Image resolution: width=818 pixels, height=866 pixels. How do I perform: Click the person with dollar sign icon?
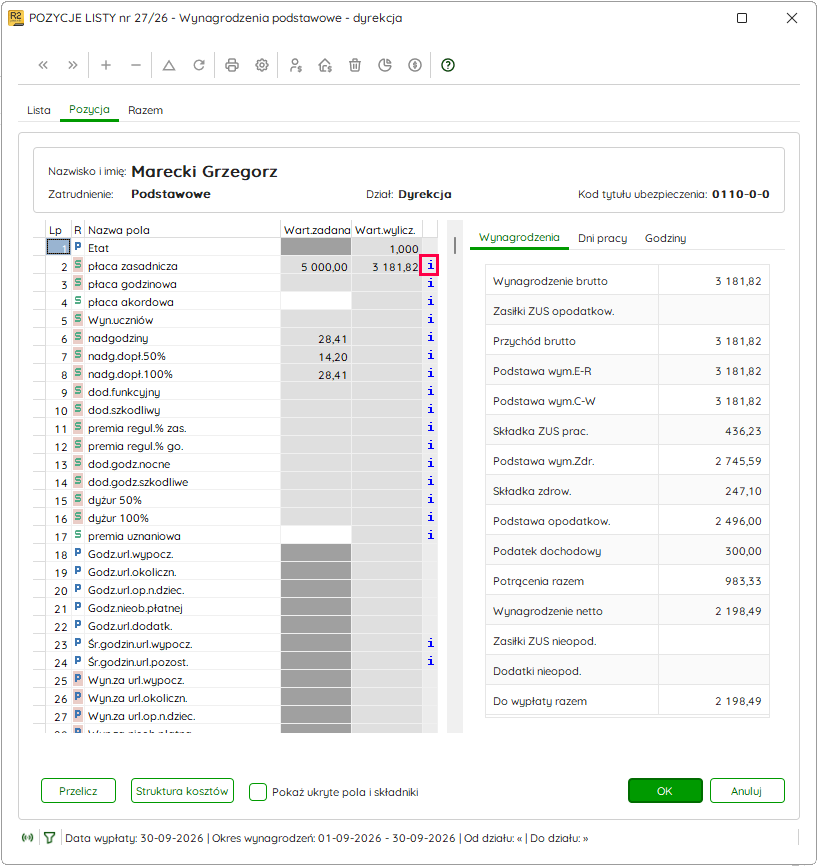point(295,65)
